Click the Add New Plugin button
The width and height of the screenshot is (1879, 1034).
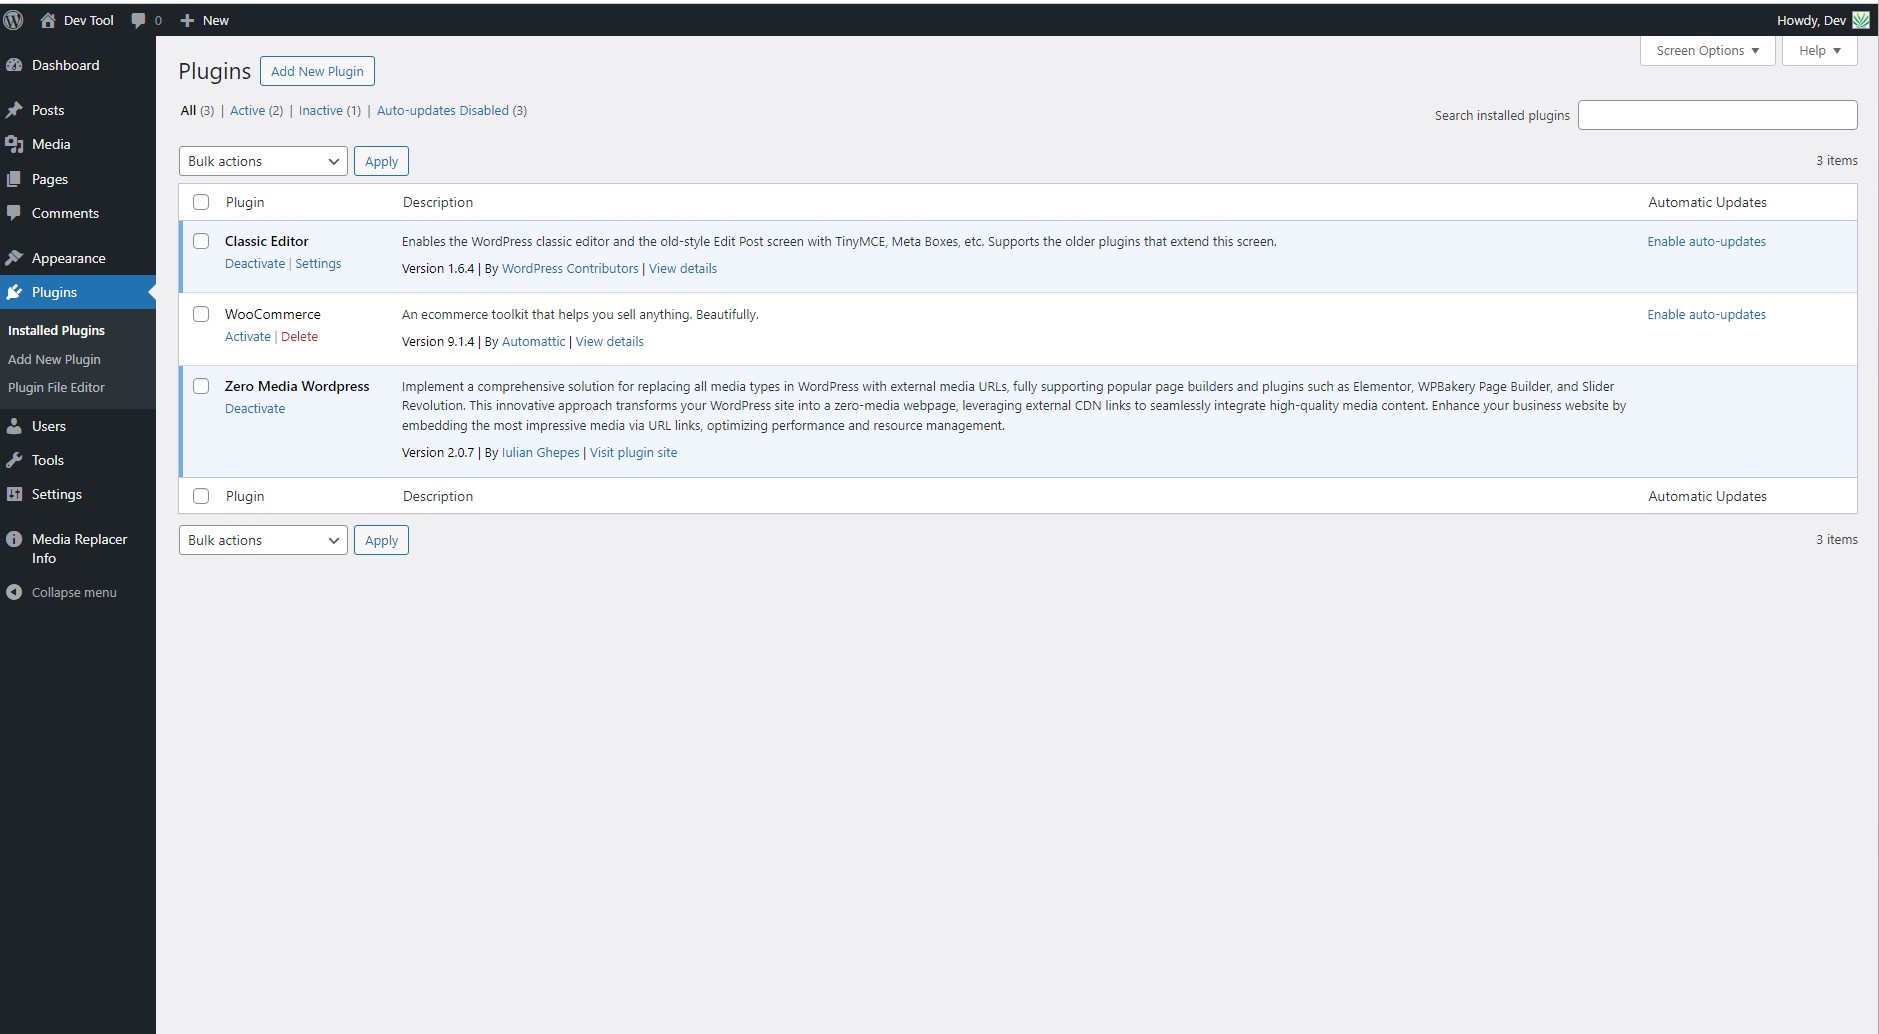[317, 71]
